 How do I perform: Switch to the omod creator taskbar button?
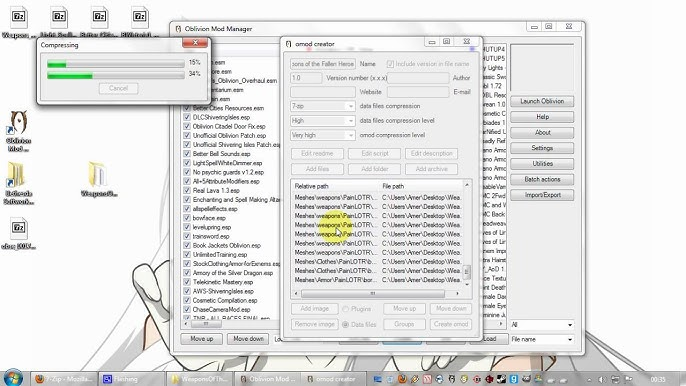335,379
